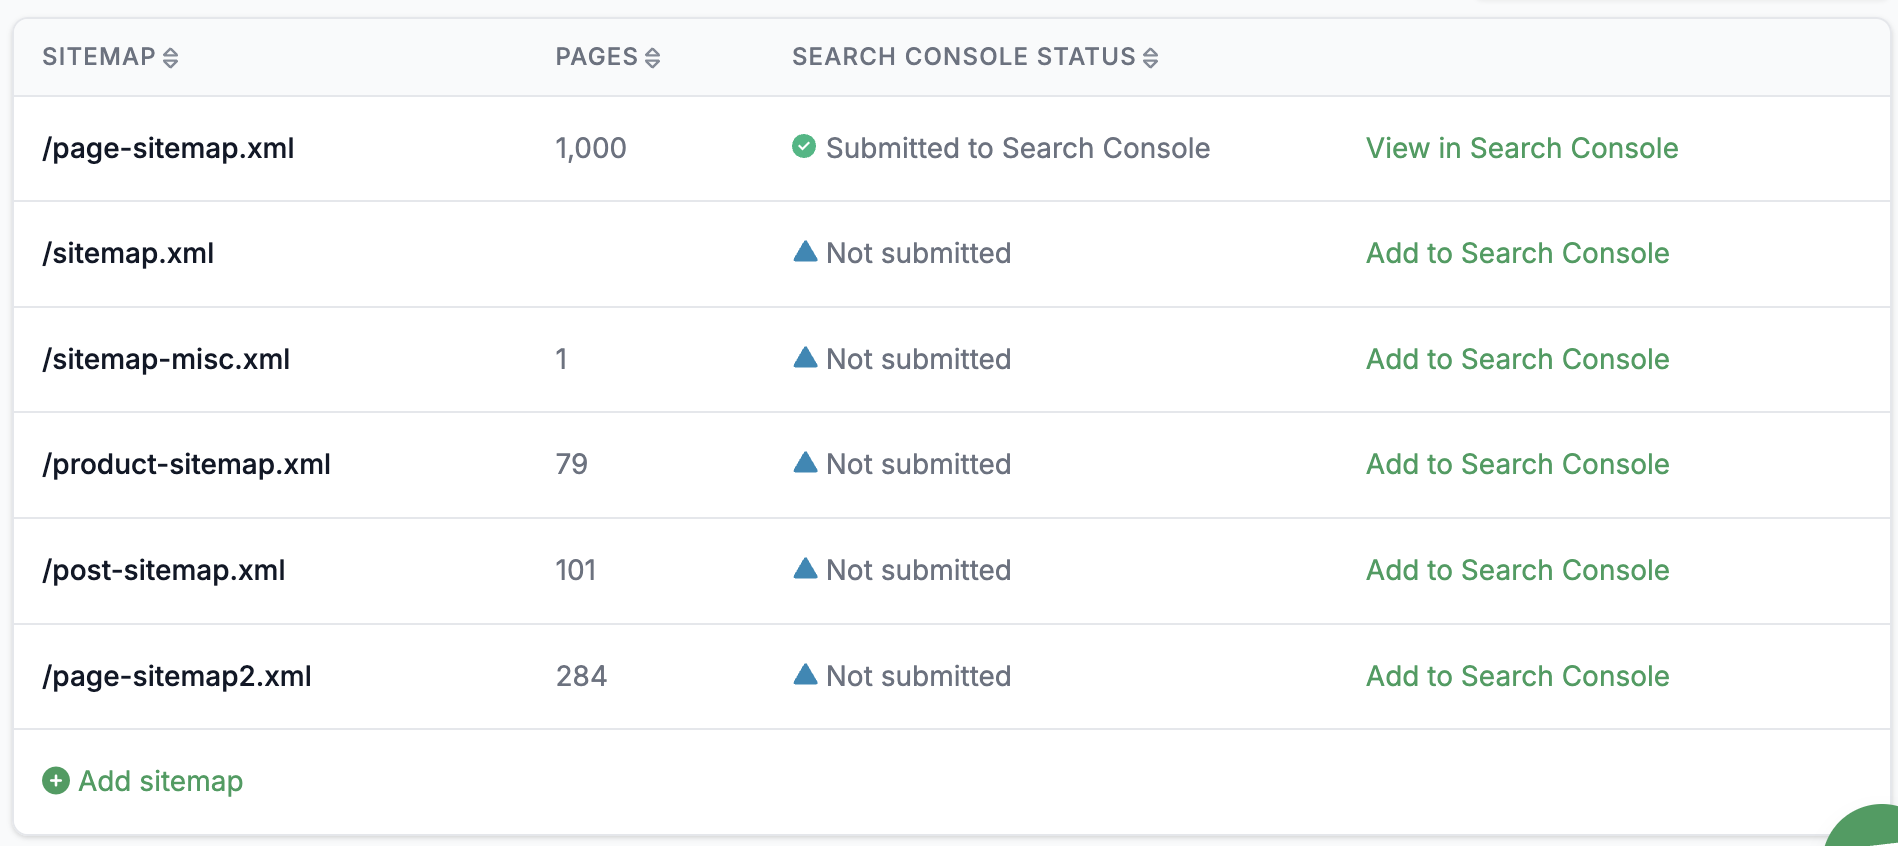Click the Add sitemap link
Image resolution: width=1898 pixels, height=846 pixels.
click(x=161, y=781)
